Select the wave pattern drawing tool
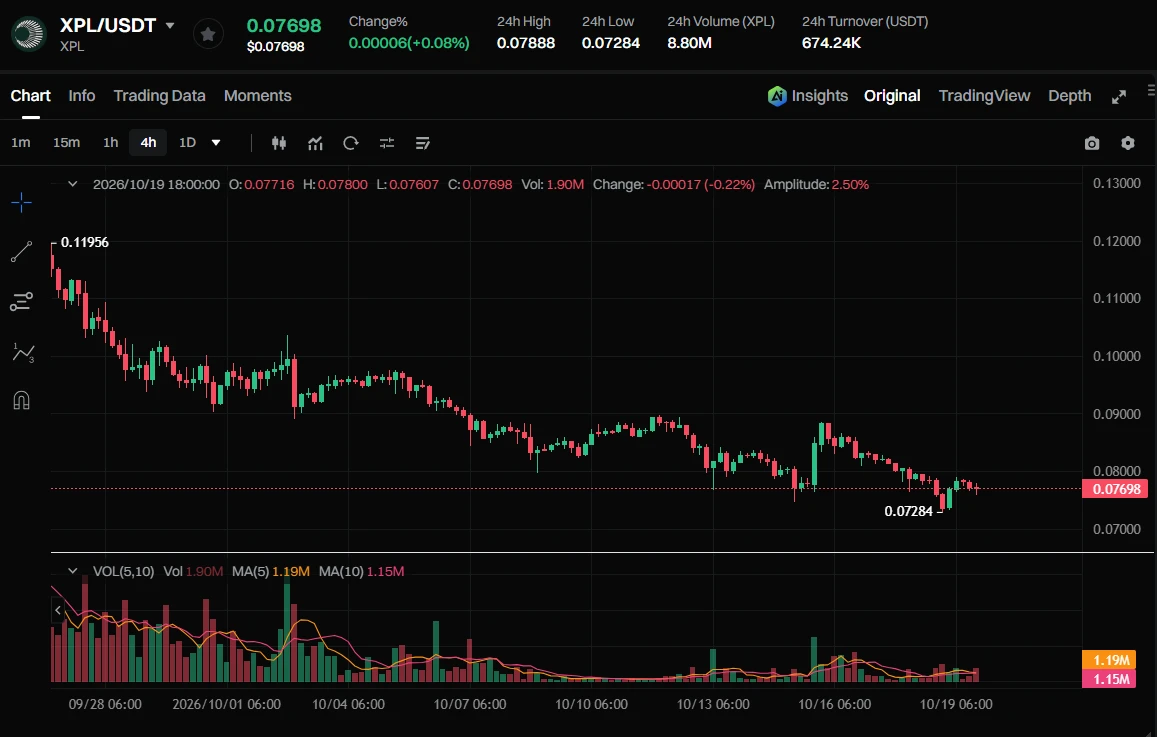Screen dimensions: 1157x737 click(x=23, y=352)
